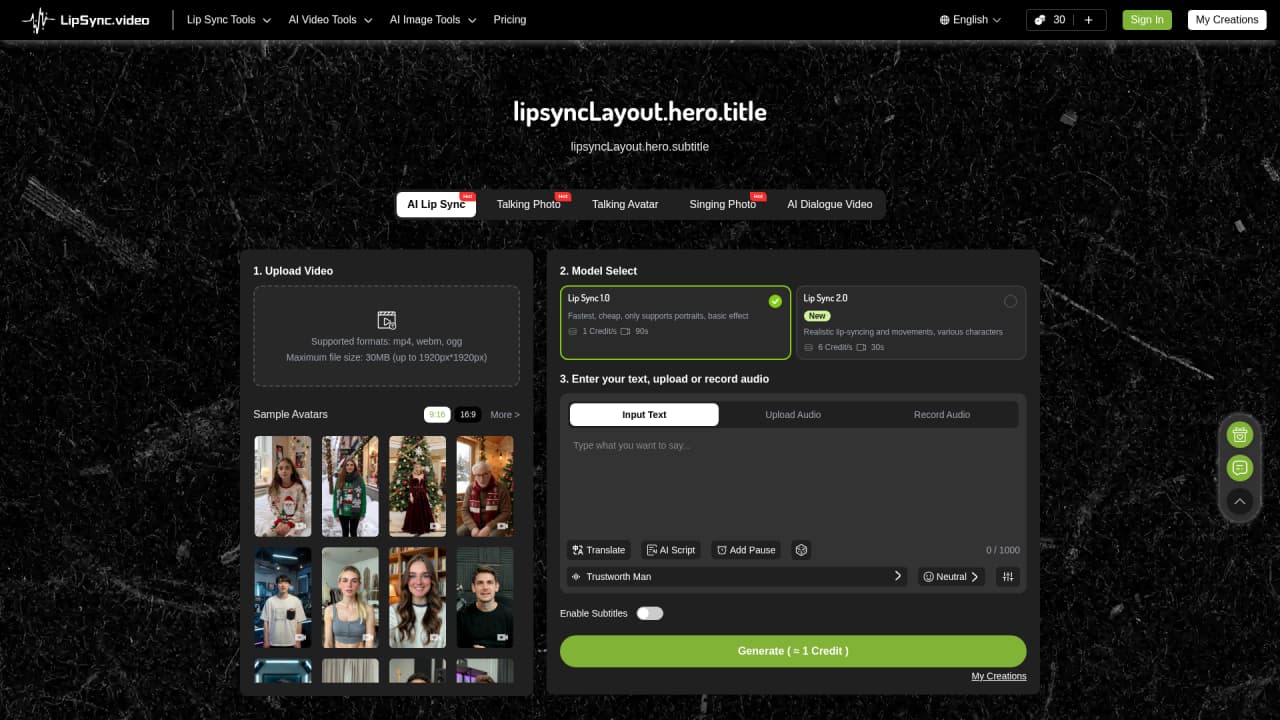Click the My Creations link below Generate
This screenshot has height=720, width=1280.
coord(999,677)
